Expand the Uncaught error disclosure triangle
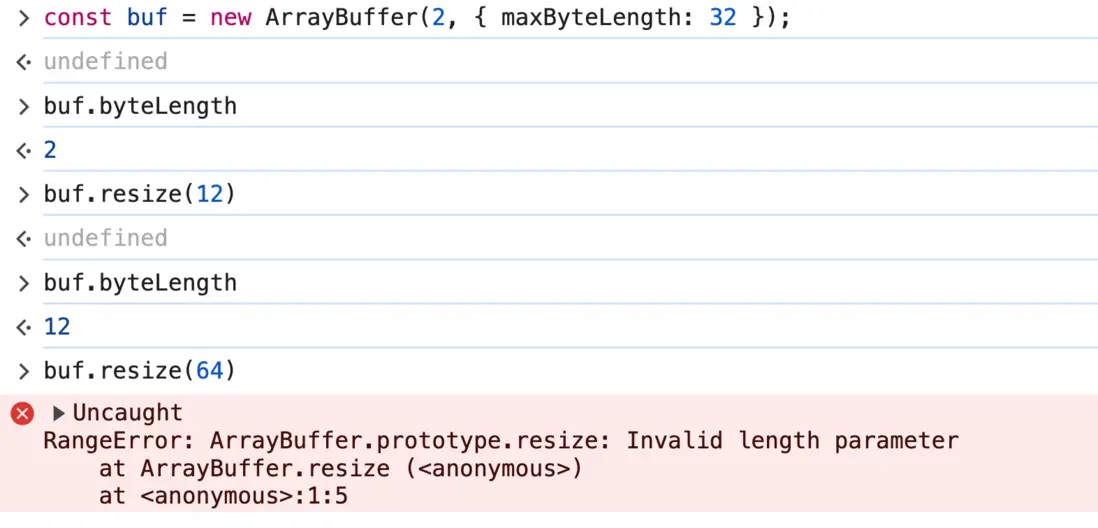 [x=58, y=413]
